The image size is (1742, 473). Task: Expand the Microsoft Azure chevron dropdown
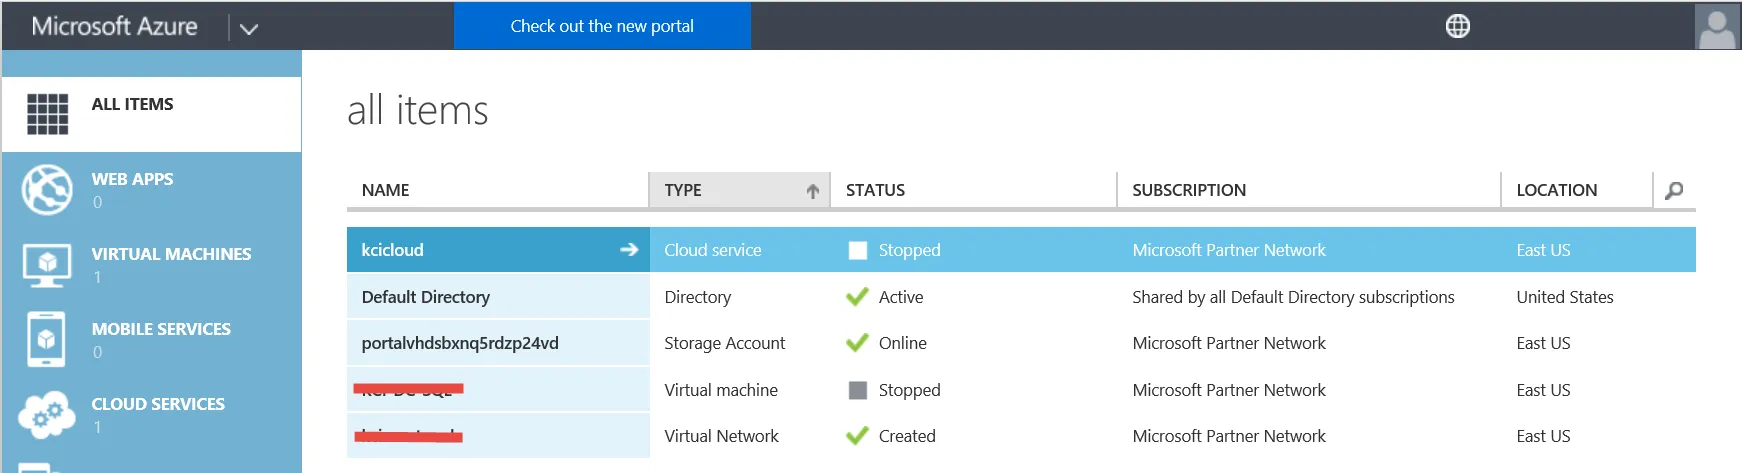[249, 28]
